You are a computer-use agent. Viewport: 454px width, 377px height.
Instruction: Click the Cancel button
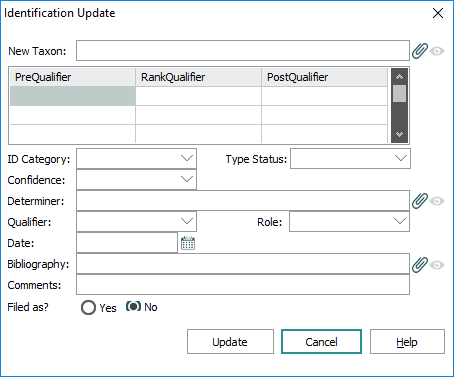321,342
